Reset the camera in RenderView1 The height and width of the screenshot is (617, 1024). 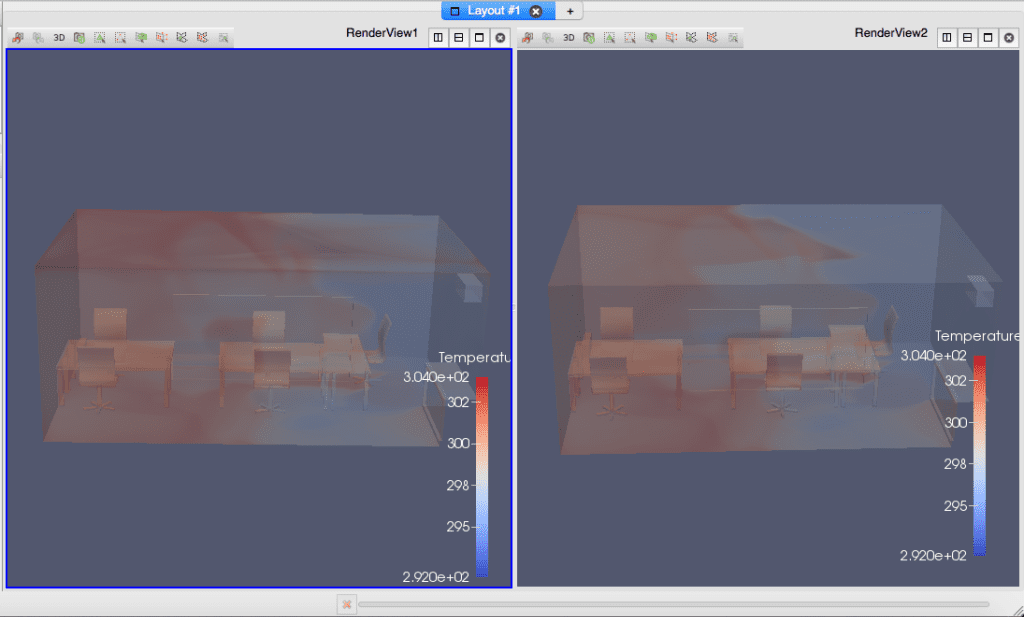pyautogui.click(x=40, y=38)
